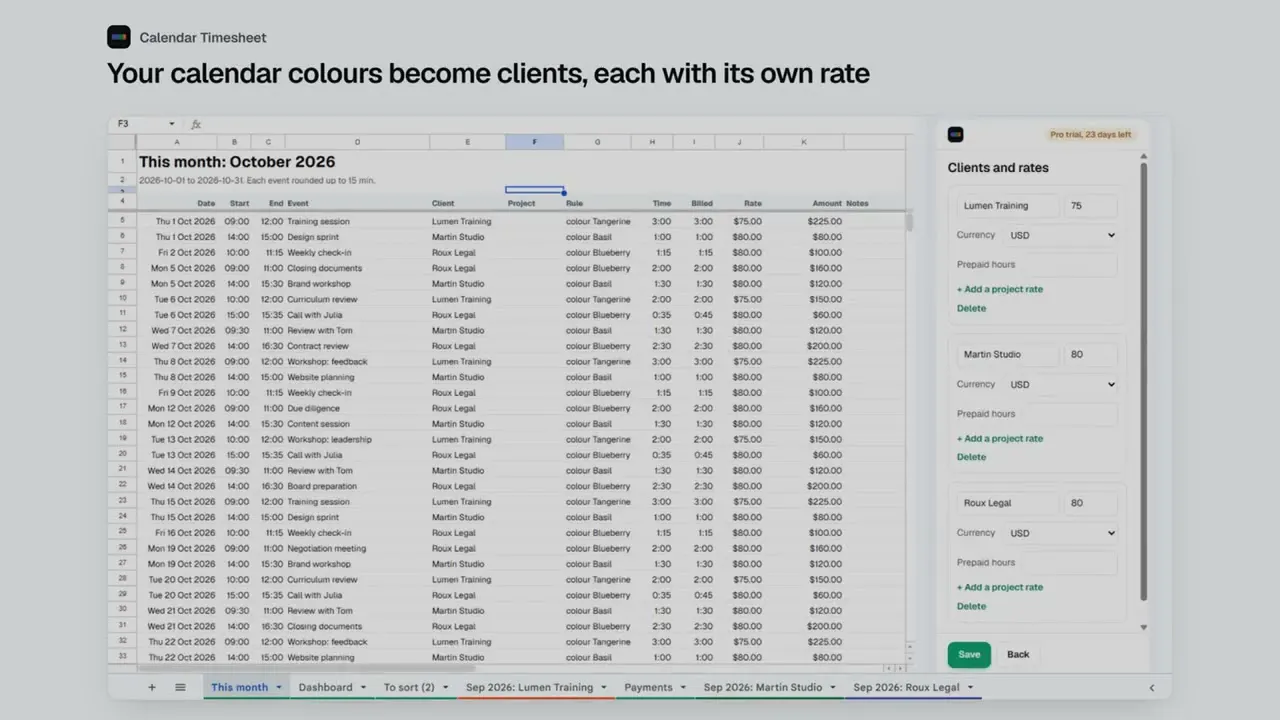Open Currency dropdown for Roux Legal

pyautogui.click(x=1061, y=533)
